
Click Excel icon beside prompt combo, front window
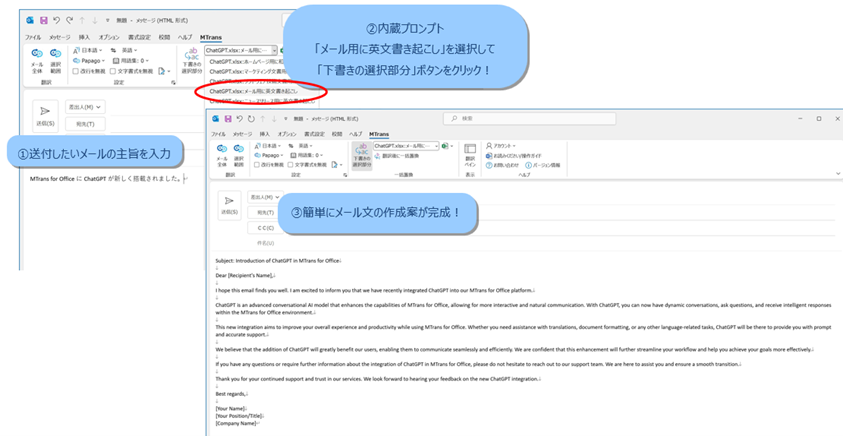(x=445, y=146)
